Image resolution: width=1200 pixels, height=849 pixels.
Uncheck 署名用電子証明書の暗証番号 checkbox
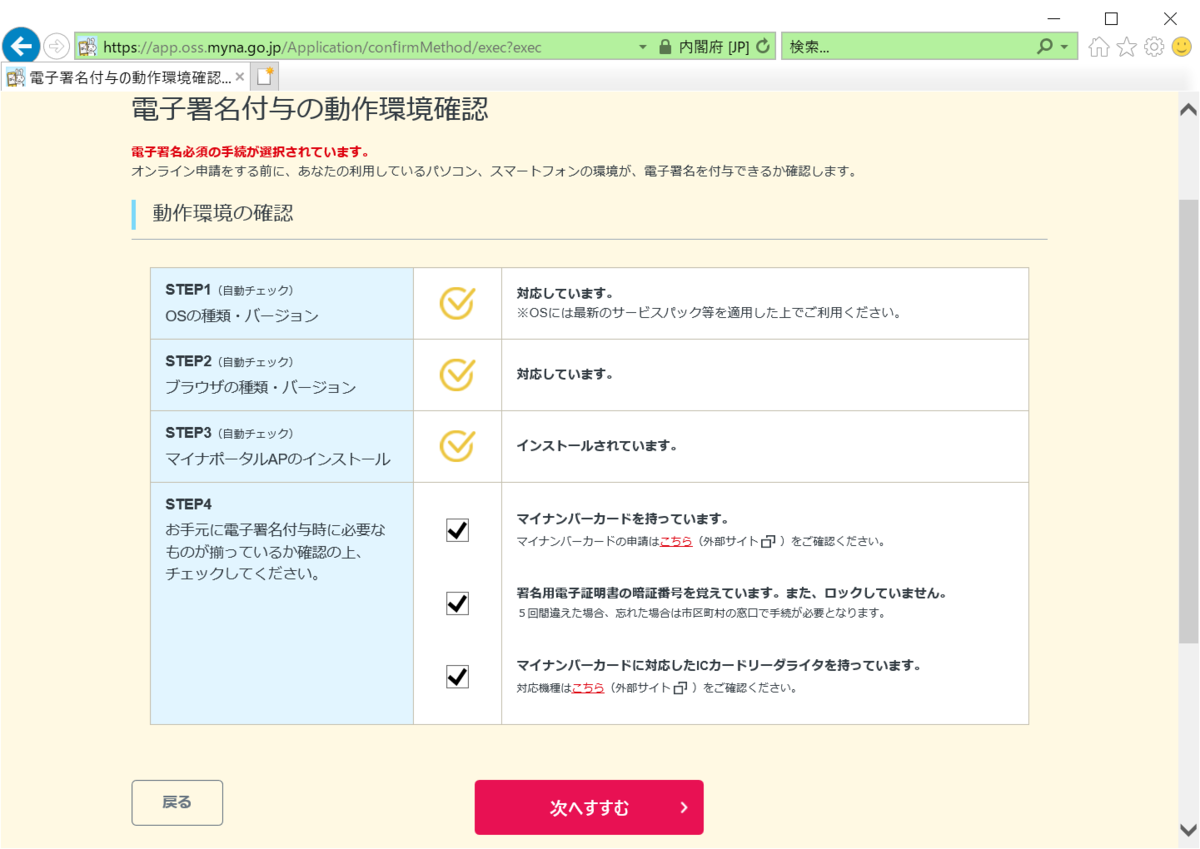[x=457, y=603]
